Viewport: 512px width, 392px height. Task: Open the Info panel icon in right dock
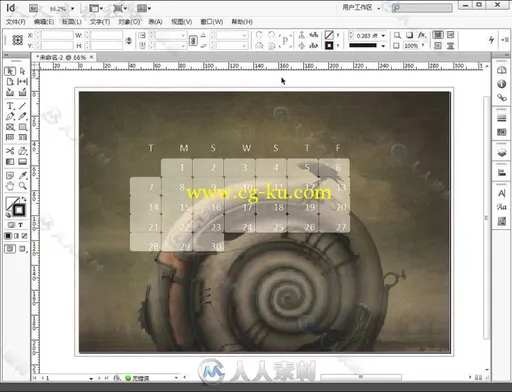(x=501, y=84)
